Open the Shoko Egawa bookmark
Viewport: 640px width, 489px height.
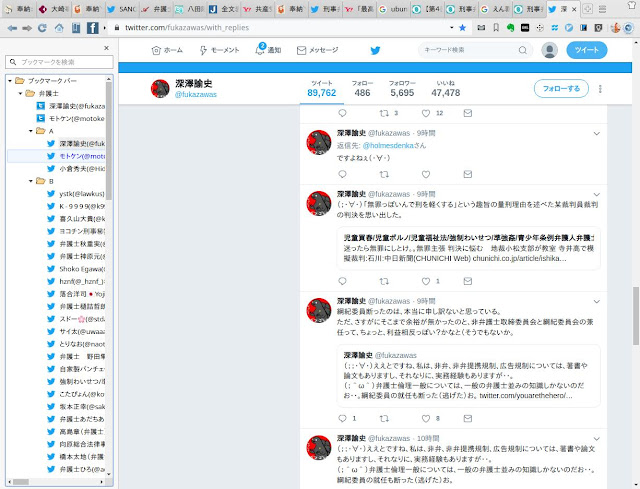(x=77, y=269)
